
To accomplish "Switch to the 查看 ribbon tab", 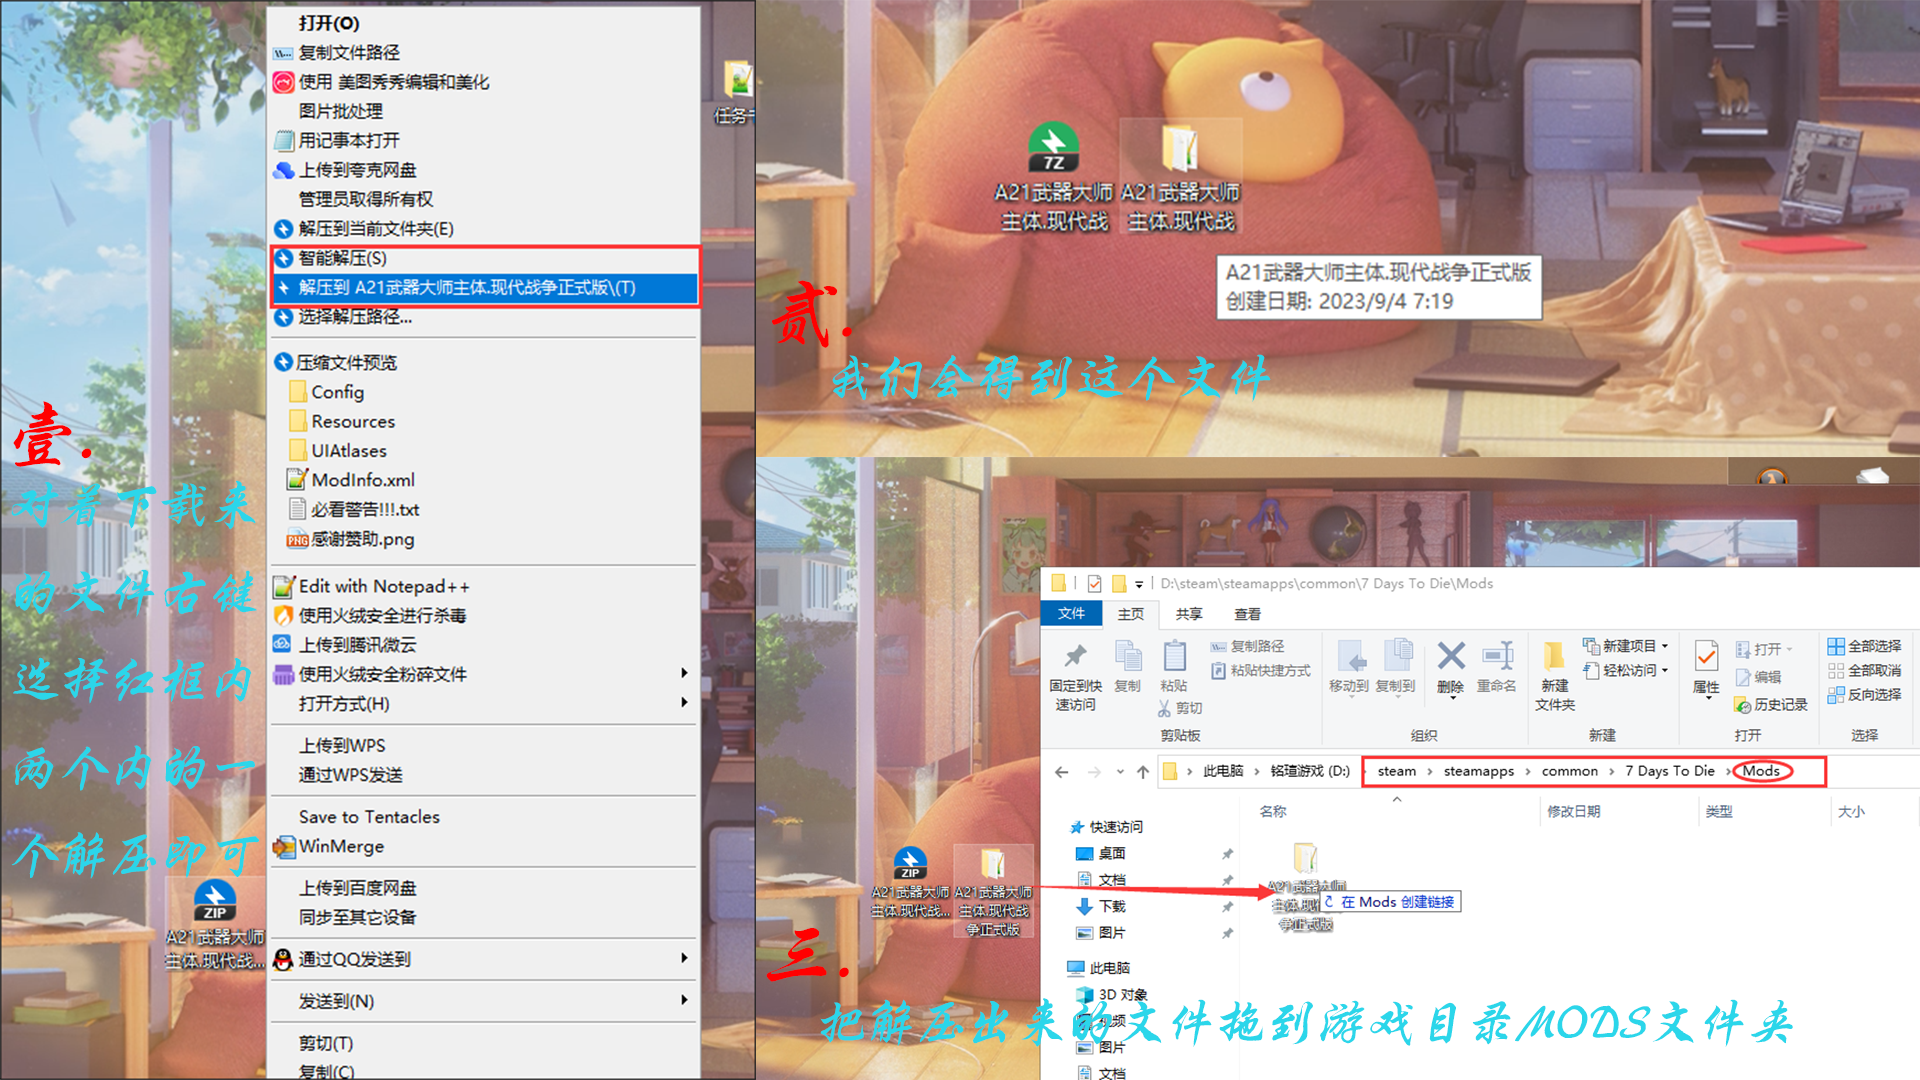I will (x=1247, y=614).
